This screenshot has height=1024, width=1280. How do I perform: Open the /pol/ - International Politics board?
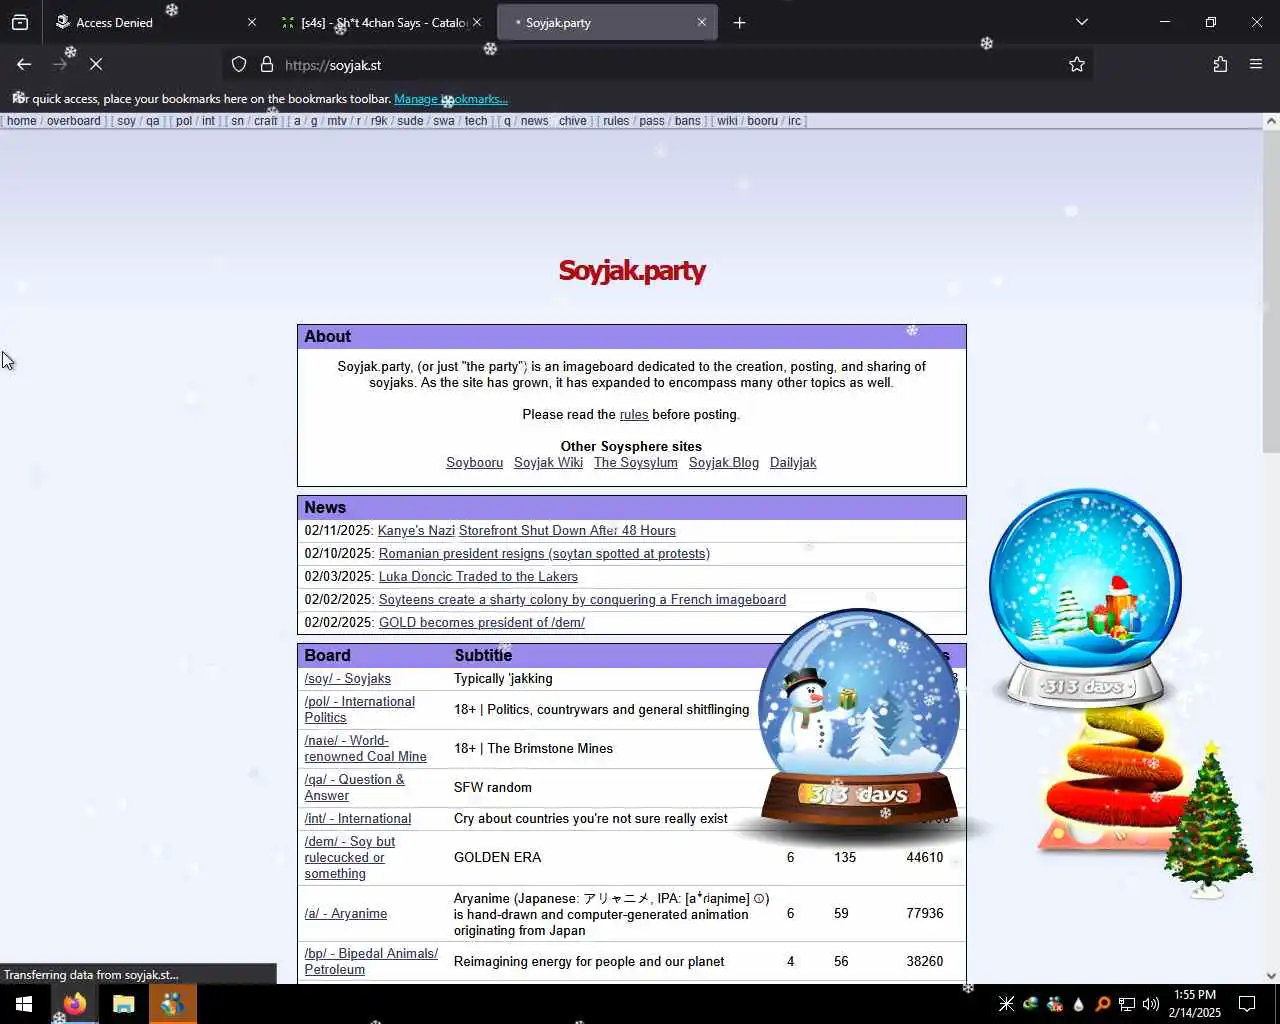[x=360, y=709]
